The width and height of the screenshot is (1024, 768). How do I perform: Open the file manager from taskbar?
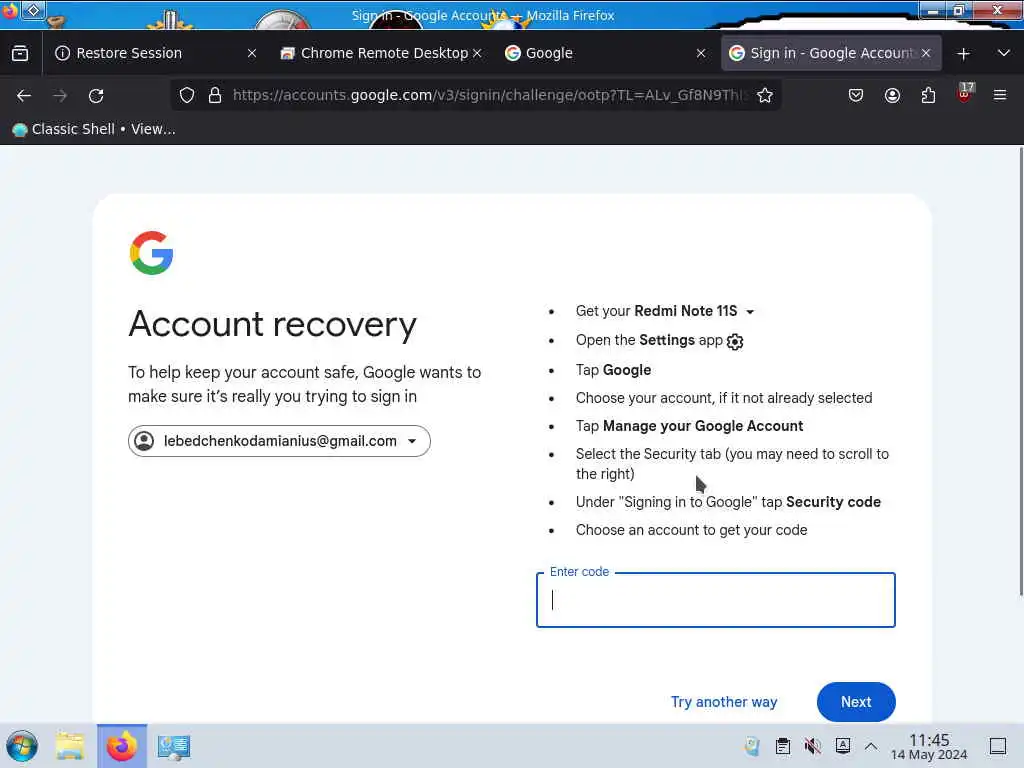click(x=71, y=746)
